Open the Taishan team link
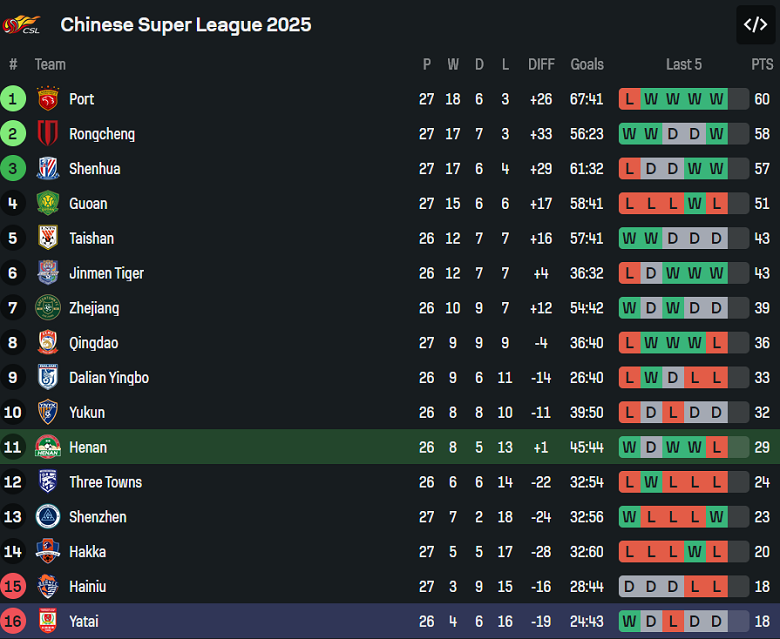The height and width of the screenshot is (639, 780). click(x=91, y=238)
